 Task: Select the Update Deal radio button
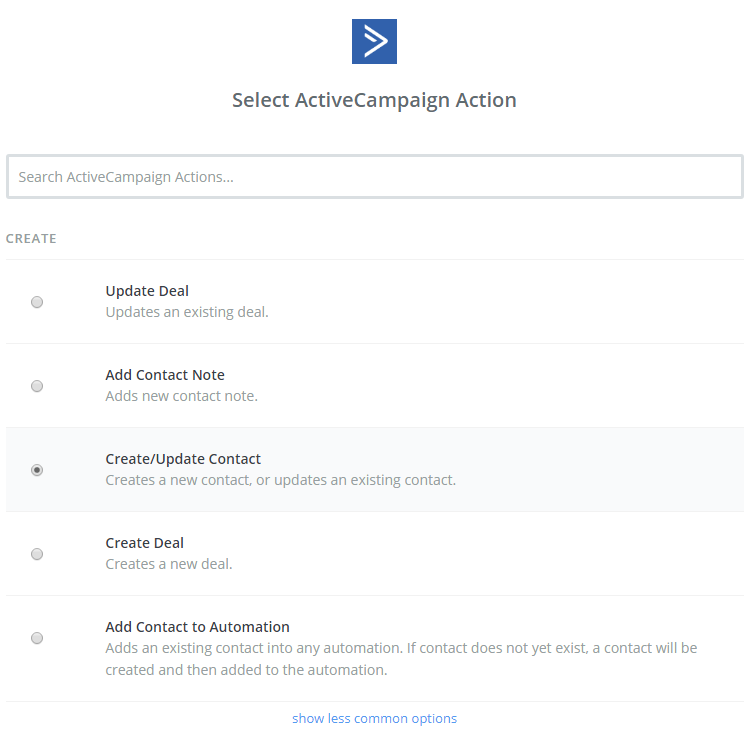(37, 302)
